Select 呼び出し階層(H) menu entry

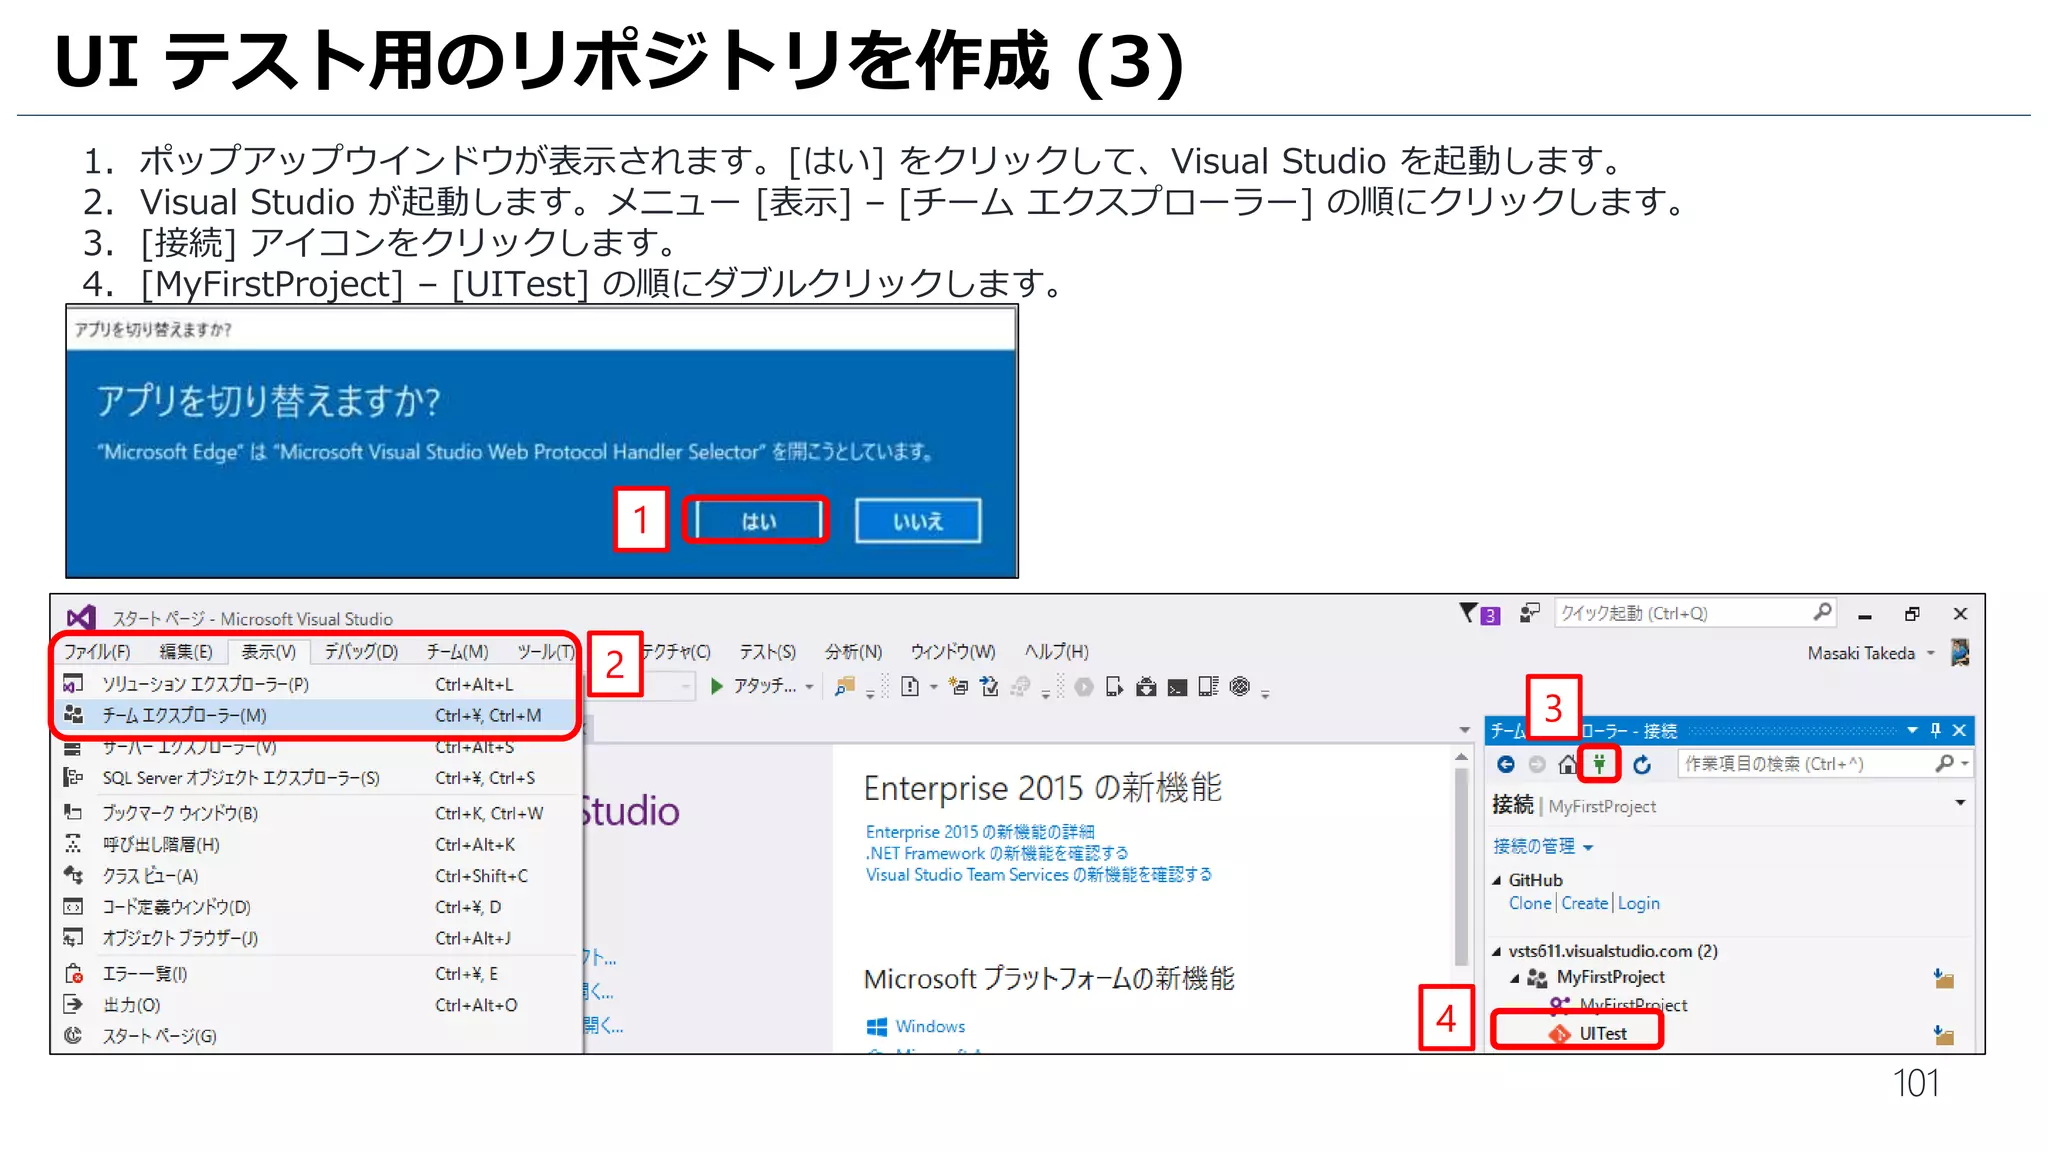316,844
